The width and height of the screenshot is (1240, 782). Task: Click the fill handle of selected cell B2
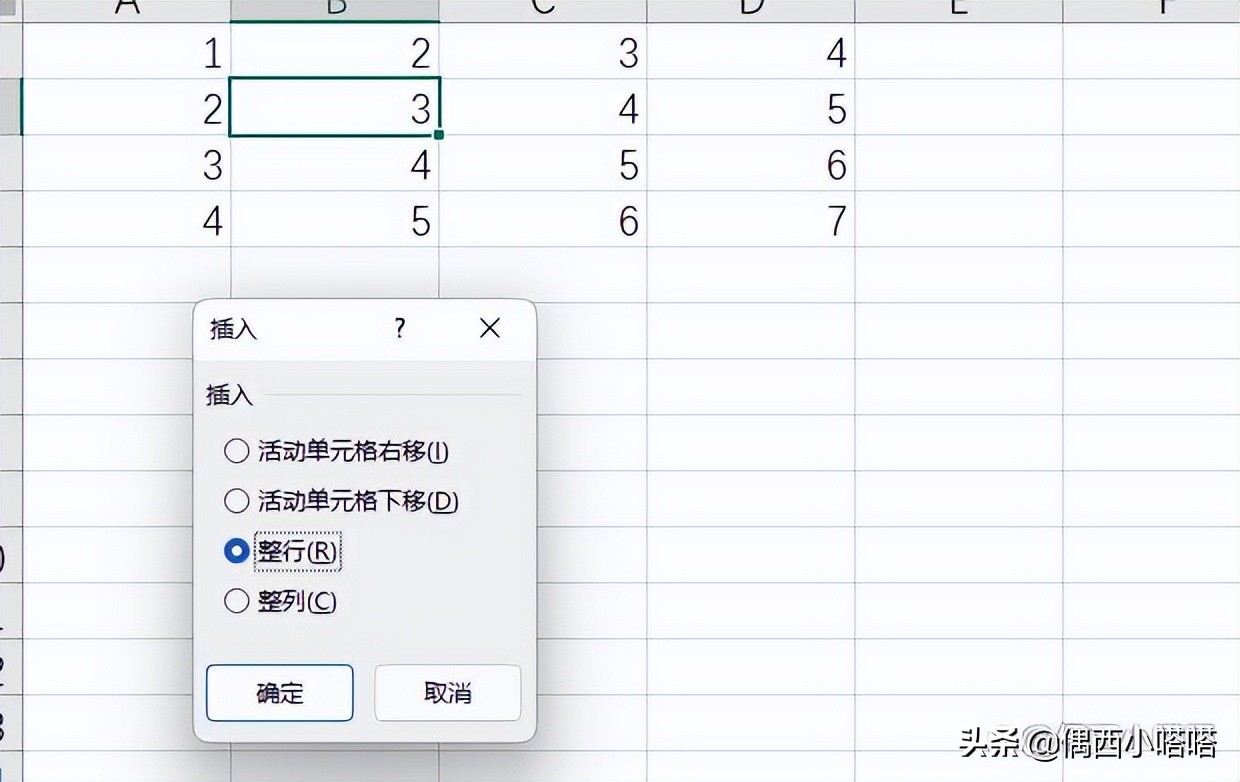[x=438, y=133]
